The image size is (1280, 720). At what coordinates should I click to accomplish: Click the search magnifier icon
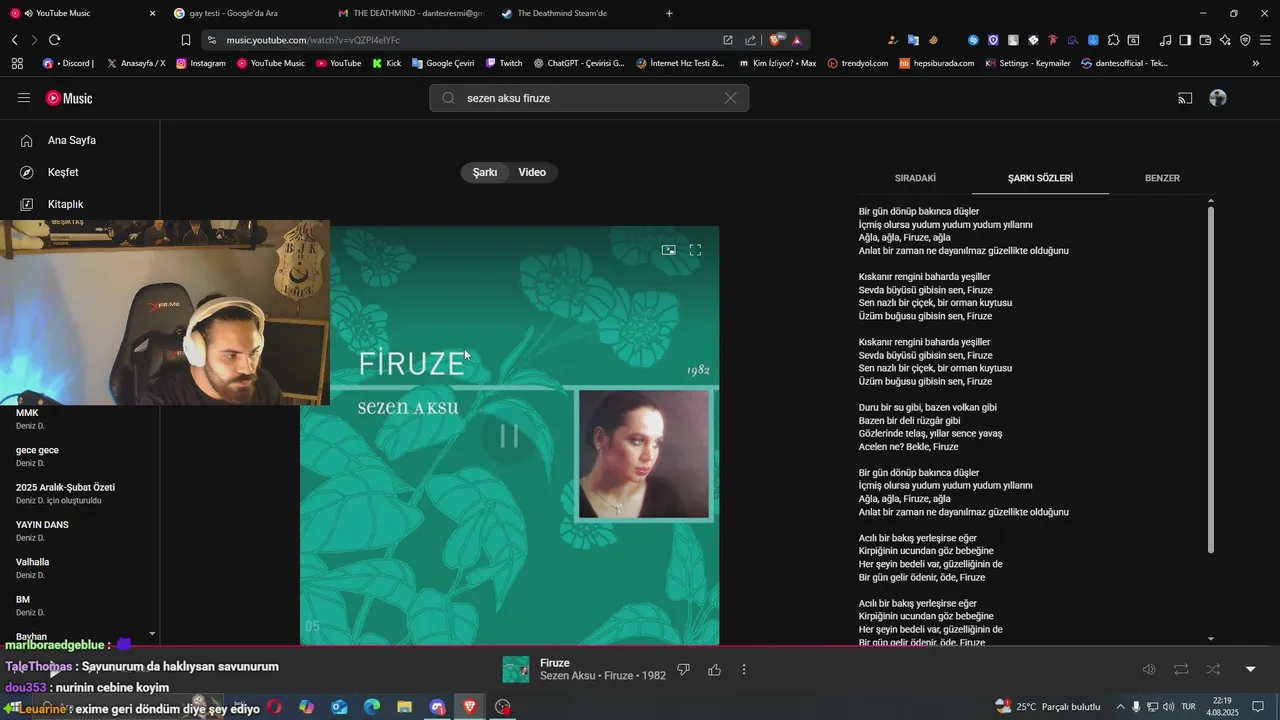coord(448,98)
